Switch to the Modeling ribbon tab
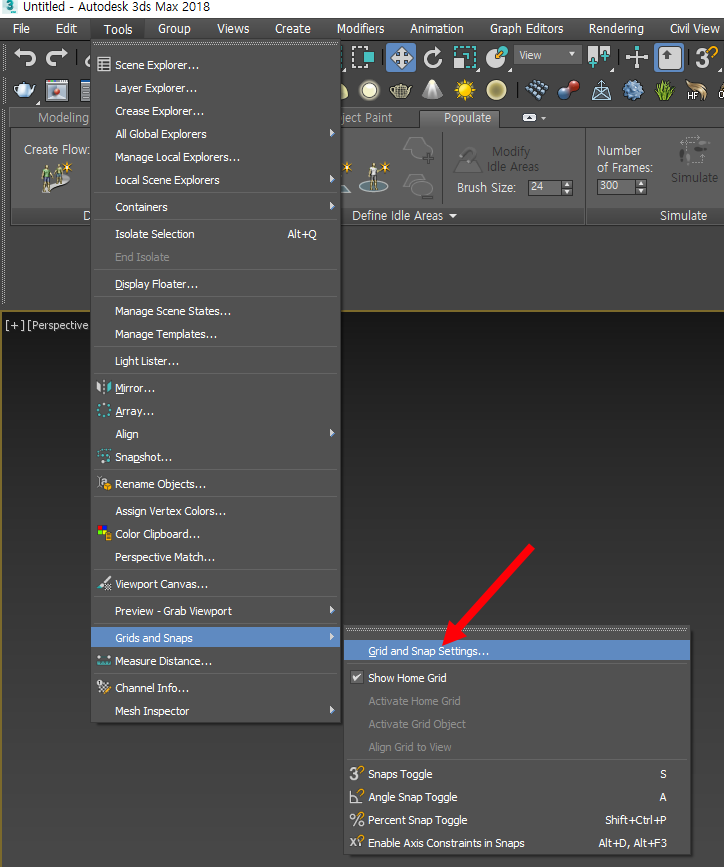The height and width of the screenshot is (867, 724). [x=63, y=118]
